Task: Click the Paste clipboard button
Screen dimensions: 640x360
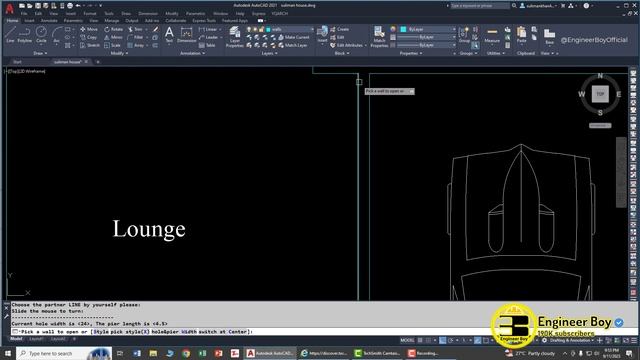Action: 521,35
